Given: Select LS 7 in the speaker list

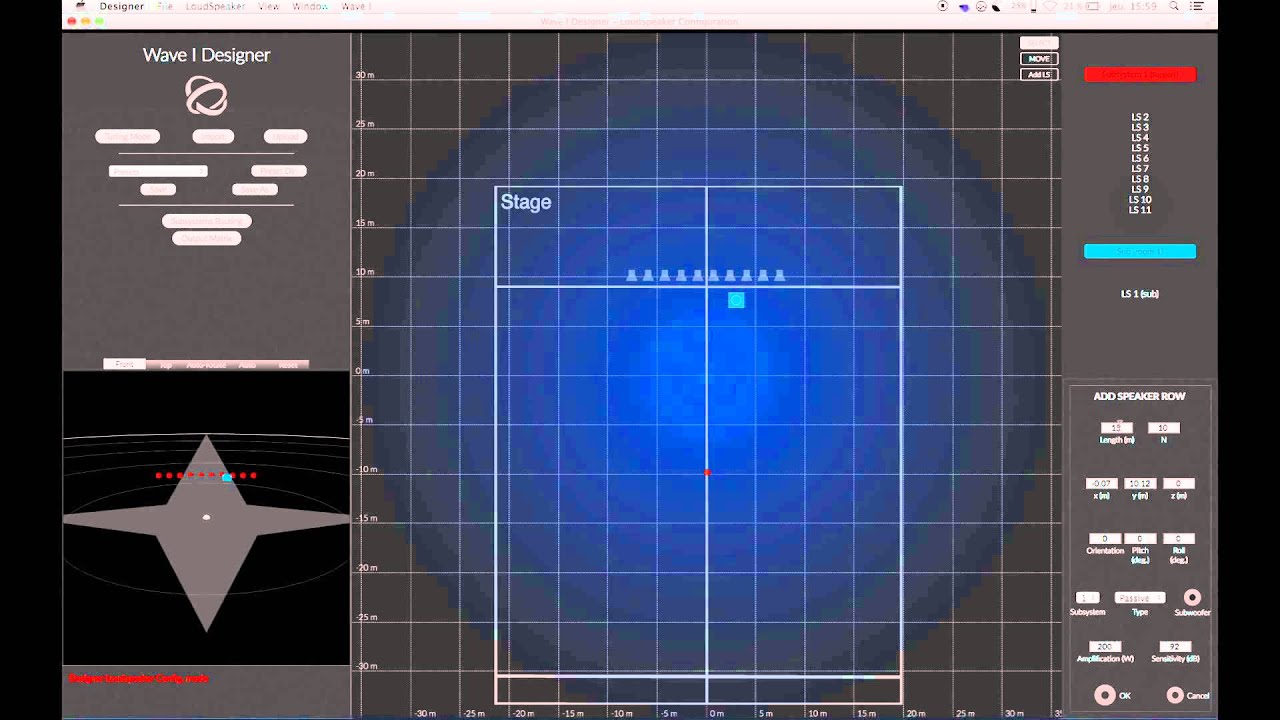Looking at the screenshot, I should [1140, 169].
